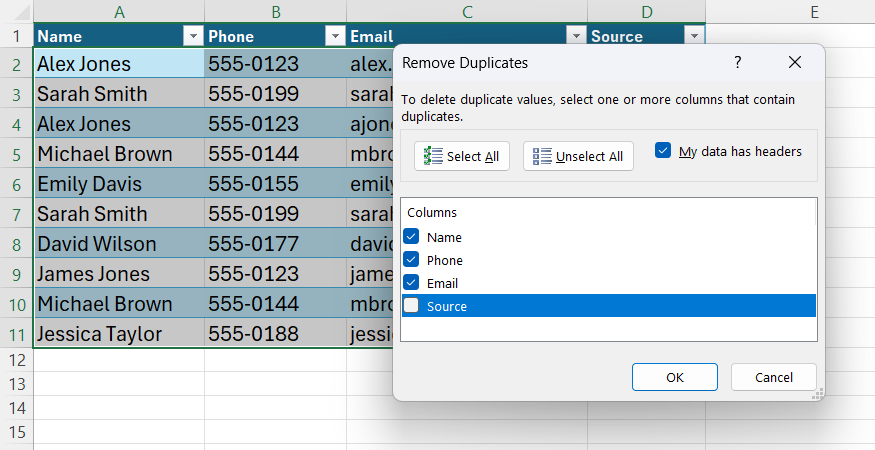Viewport: 875px width, 450px height.
Task: Click the David Wilson cell
Action: [x=119, y=244]
